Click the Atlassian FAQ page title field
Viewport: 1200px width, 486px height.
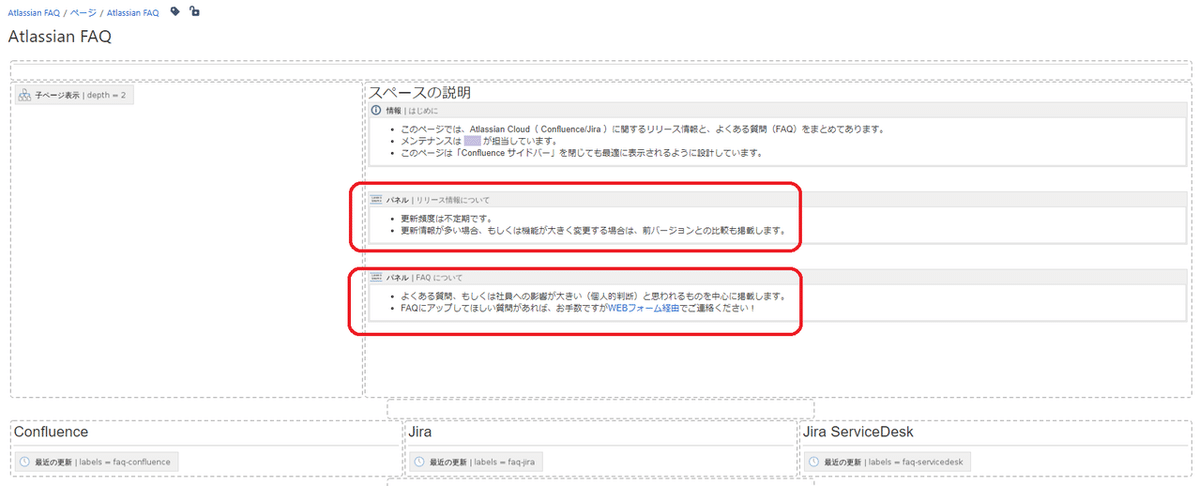coord(60,37)
